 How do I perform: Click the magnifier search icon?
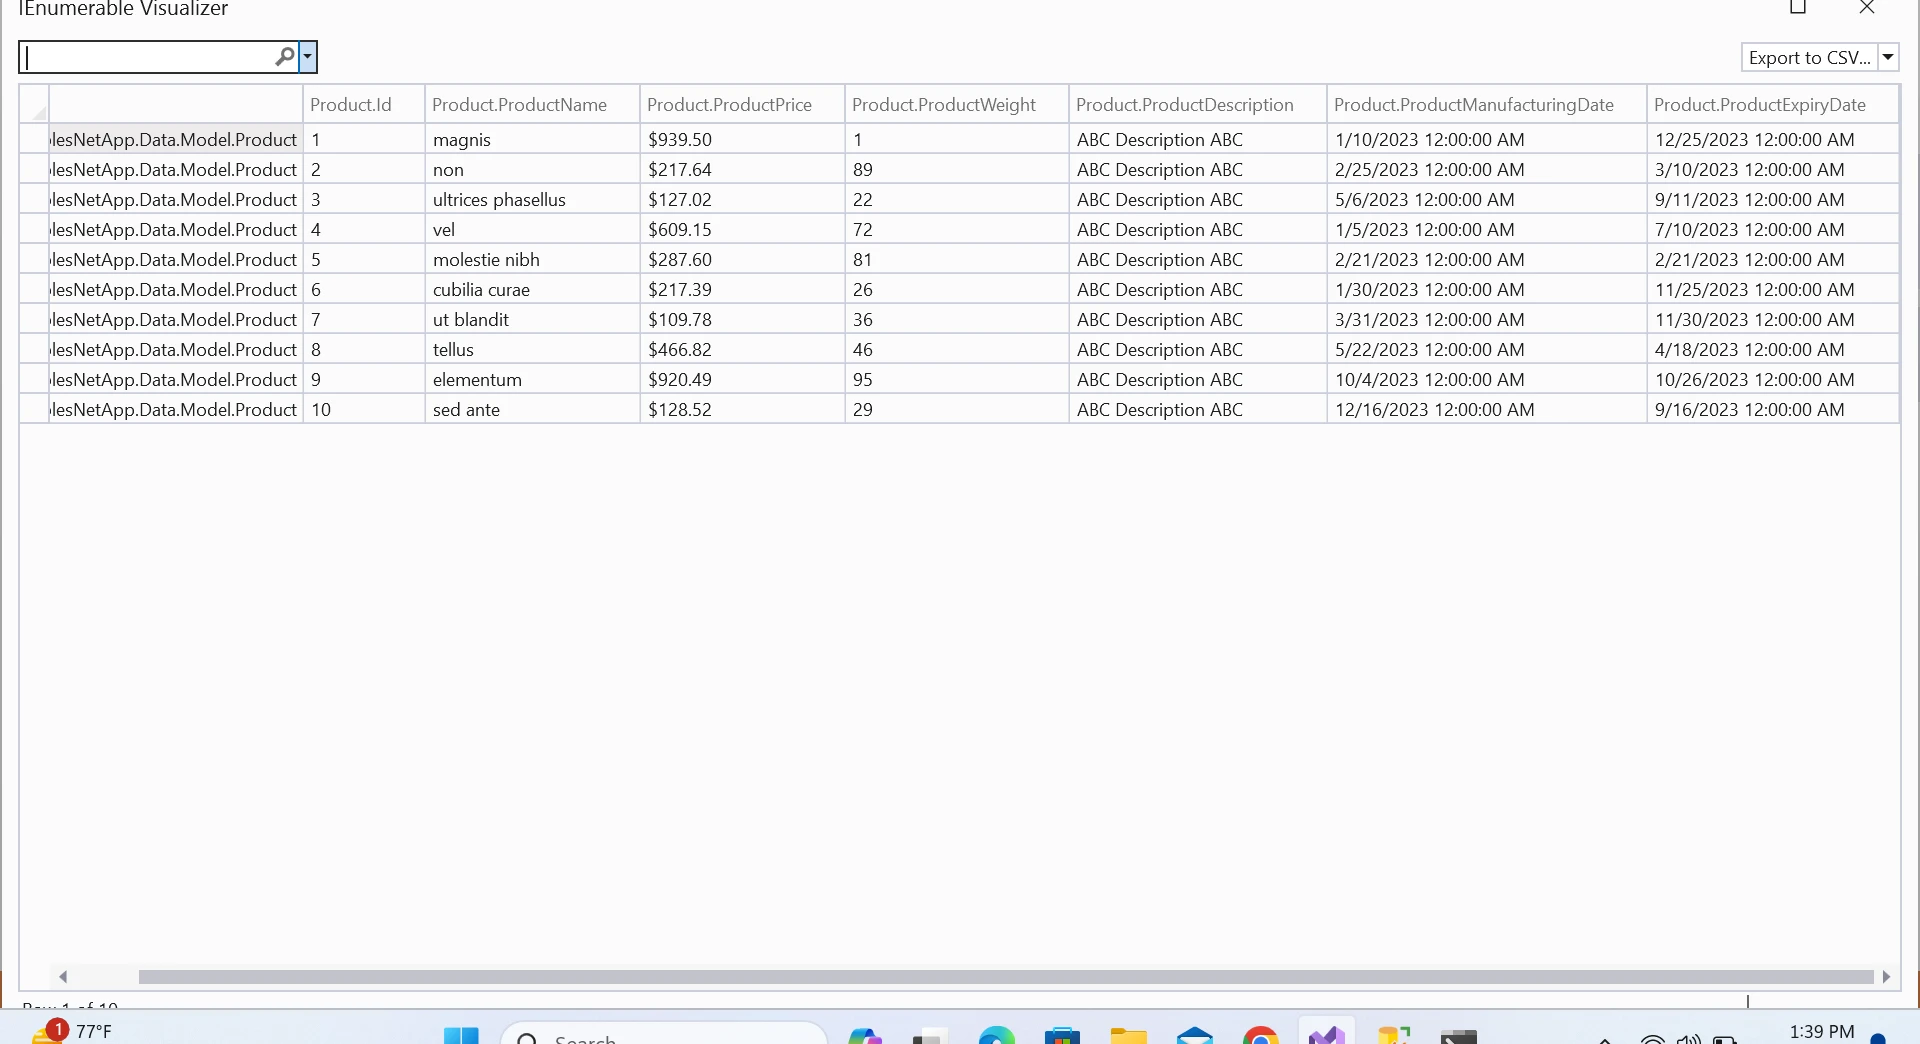tap(285, 57)
